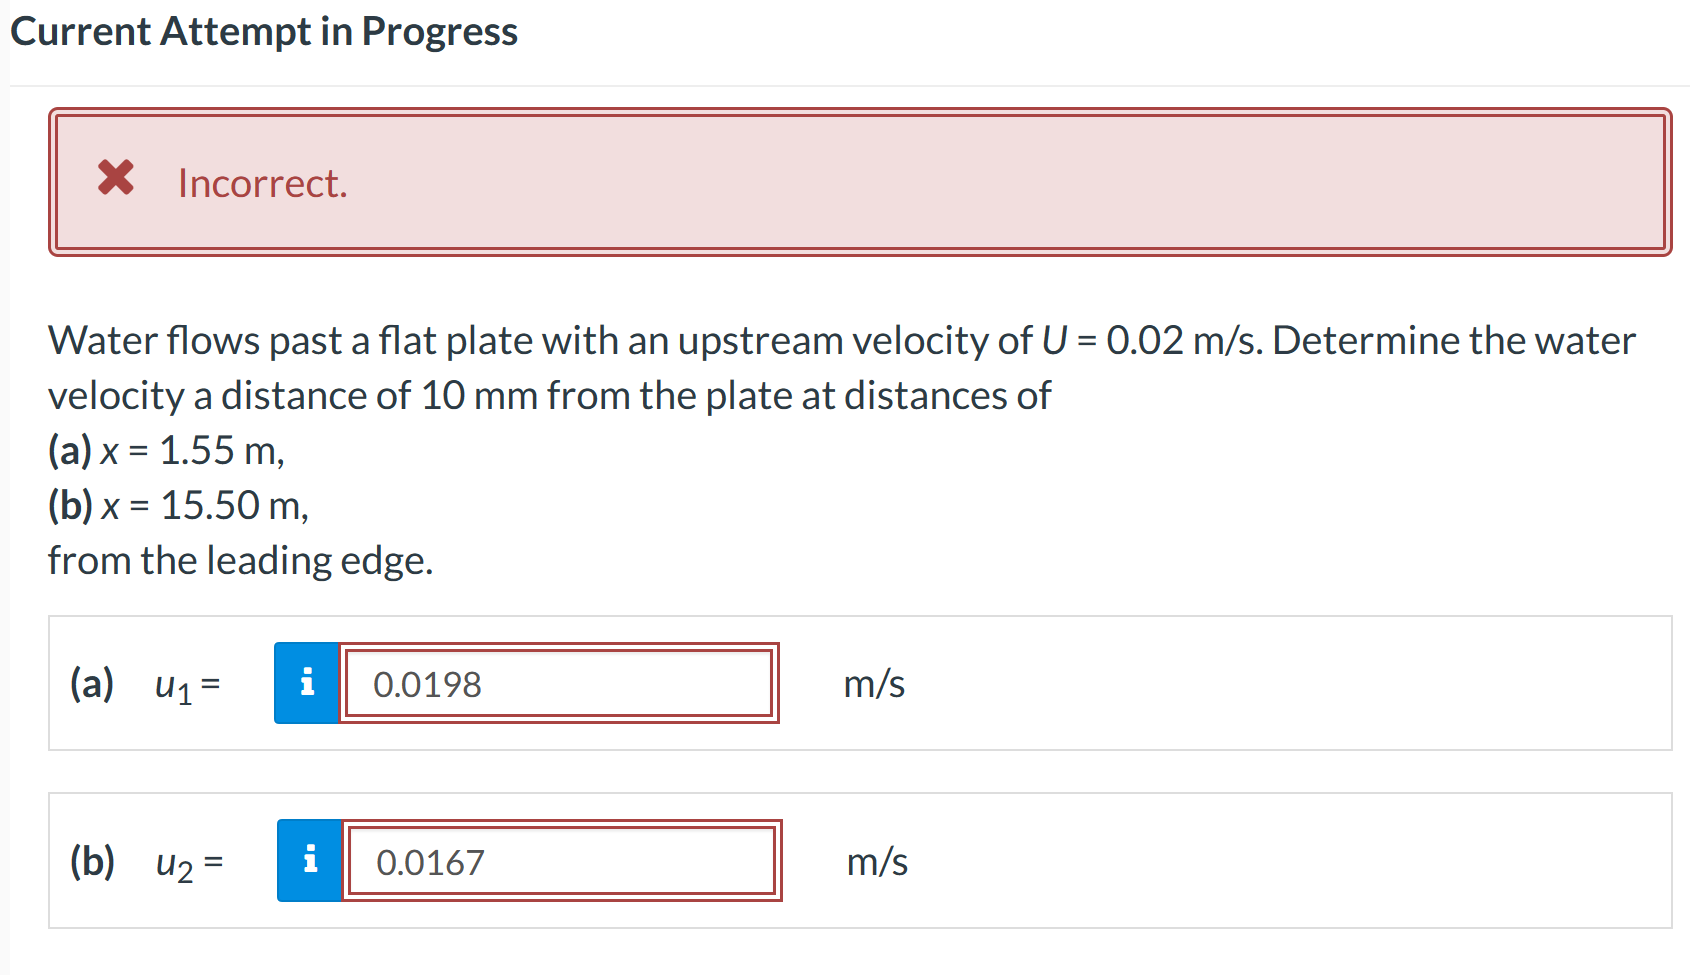Click the blue info icon beside u1
This screenshot has width=1690, height=975.
coord(307,683)
